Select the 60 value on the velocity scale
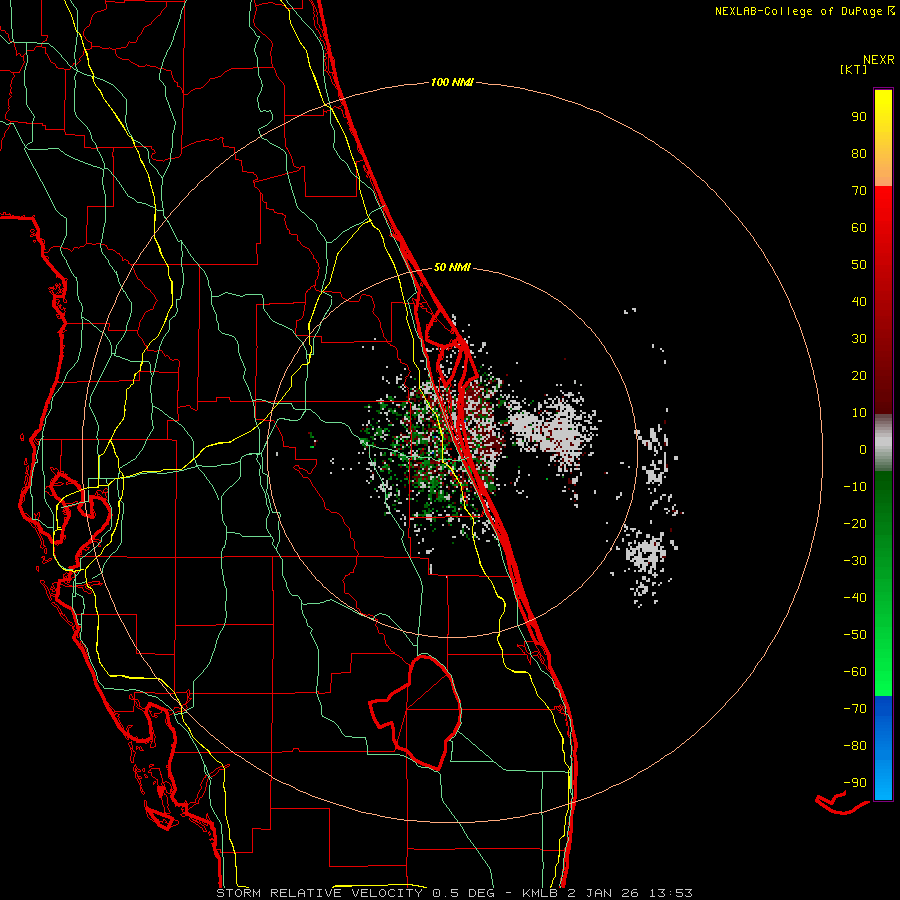This screenshot has width=900, height=900. click(x=859, y=227)
